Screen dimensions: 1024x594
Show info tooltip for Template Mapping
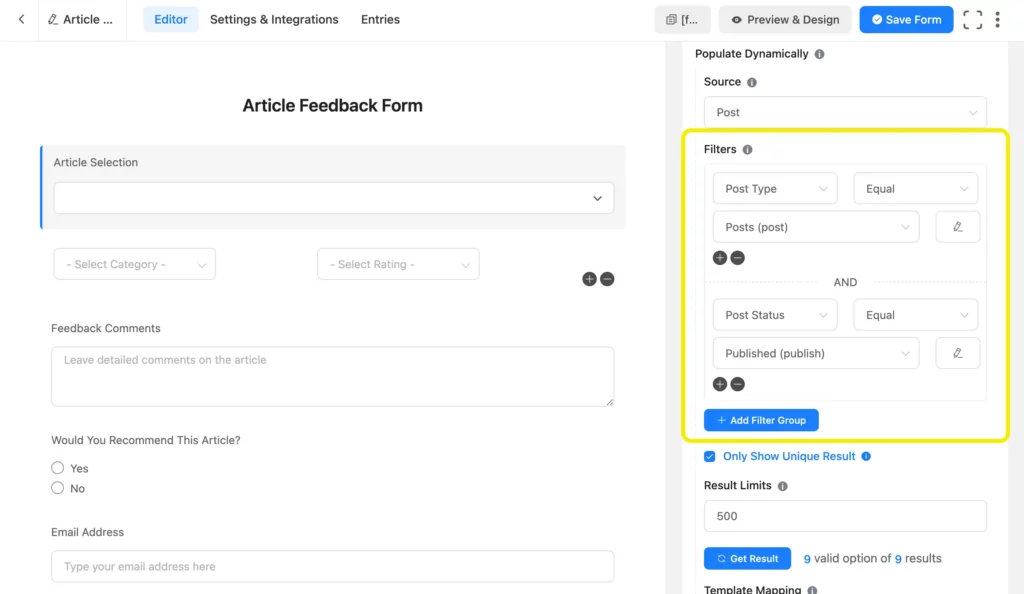pyautogui.click(x=812, y=589)
